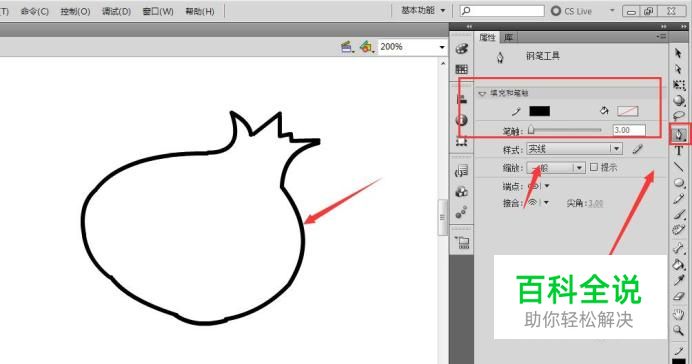
Task: Click the 笔触 stroke width slider
Action: coord(564,130)
